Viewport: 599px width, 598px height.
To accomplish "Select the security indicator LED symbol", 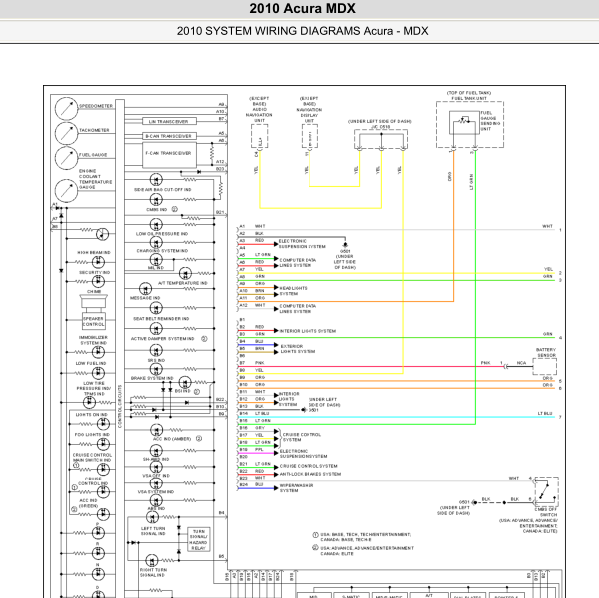I will 98,281.
